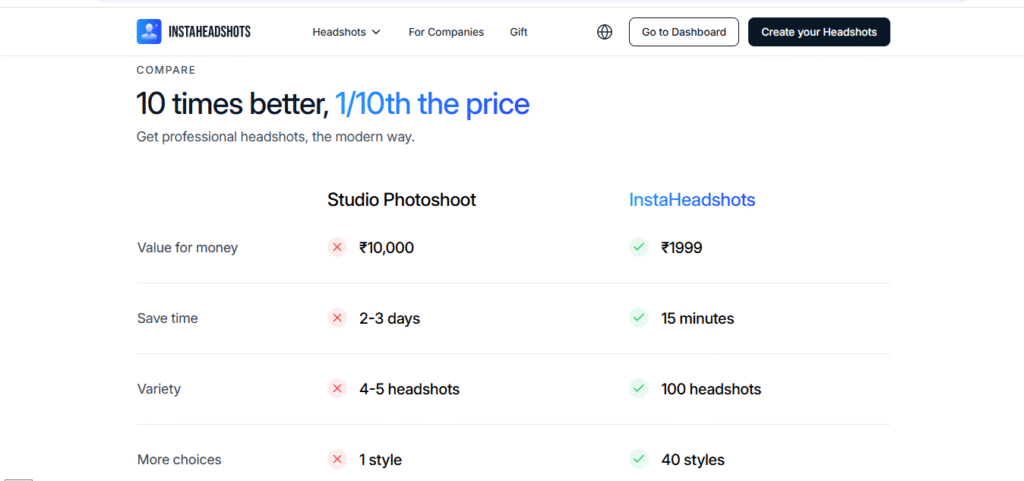The height and width of the screenshot is (481, 1024).
Task: Click red cross beside 1 style
Action: click(337, 459)
